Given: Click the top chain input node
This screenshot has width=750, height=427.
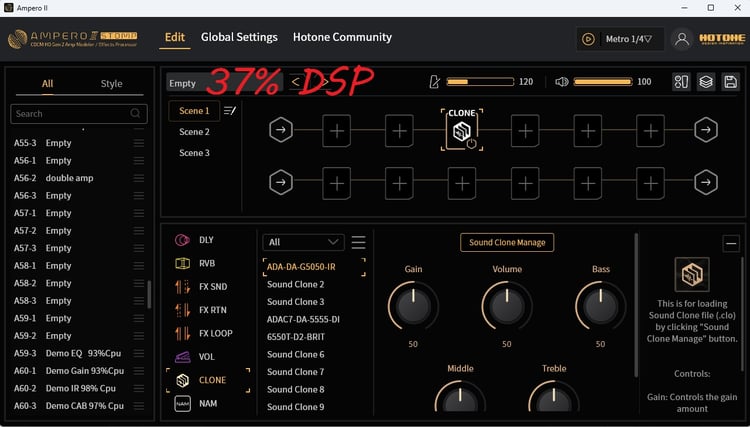Looking at the screenshot, I should [x=281, y=130].
